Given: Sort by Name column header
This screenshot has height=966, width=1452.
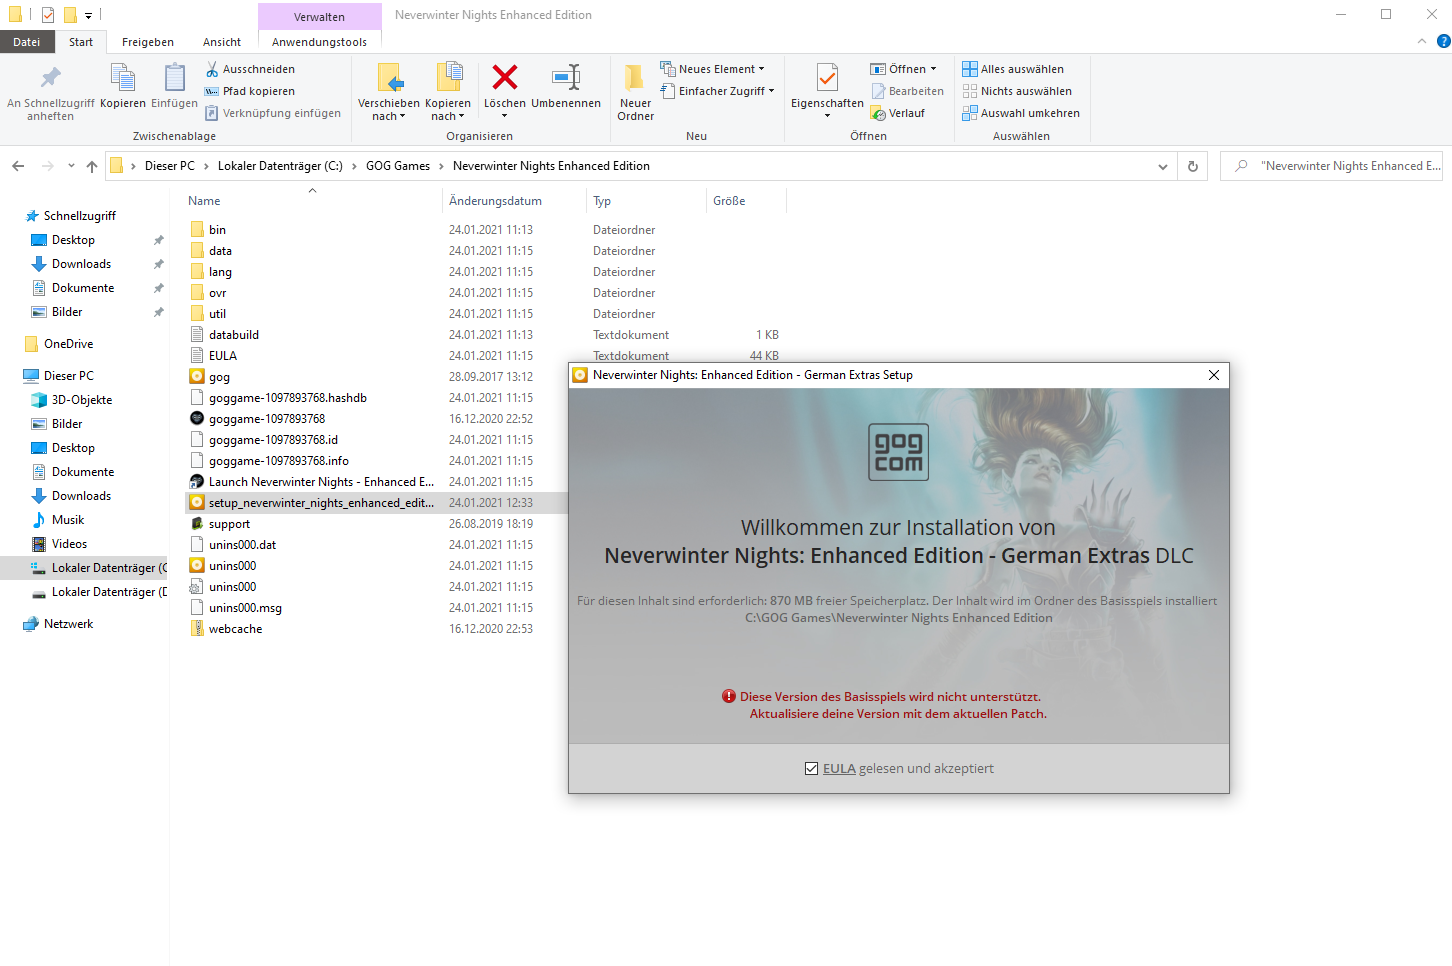Looking at the screenshot, I should (204, 201).
